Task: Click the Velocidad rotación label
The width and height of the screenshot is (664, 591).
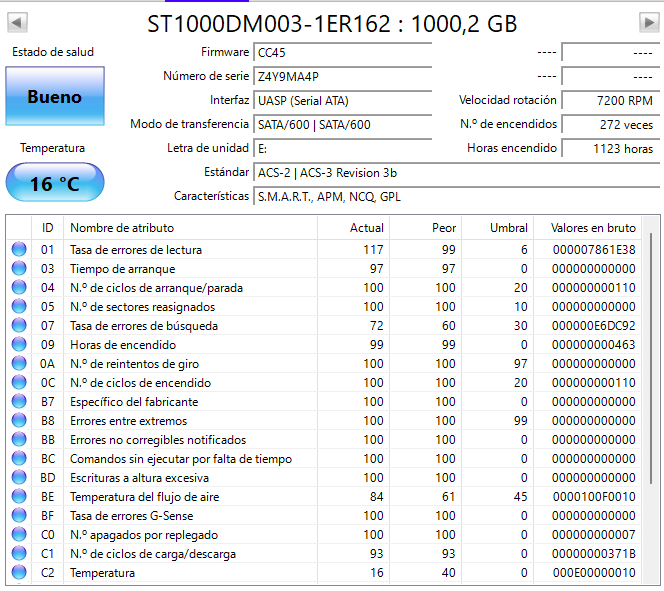Action: coord(508,100)
